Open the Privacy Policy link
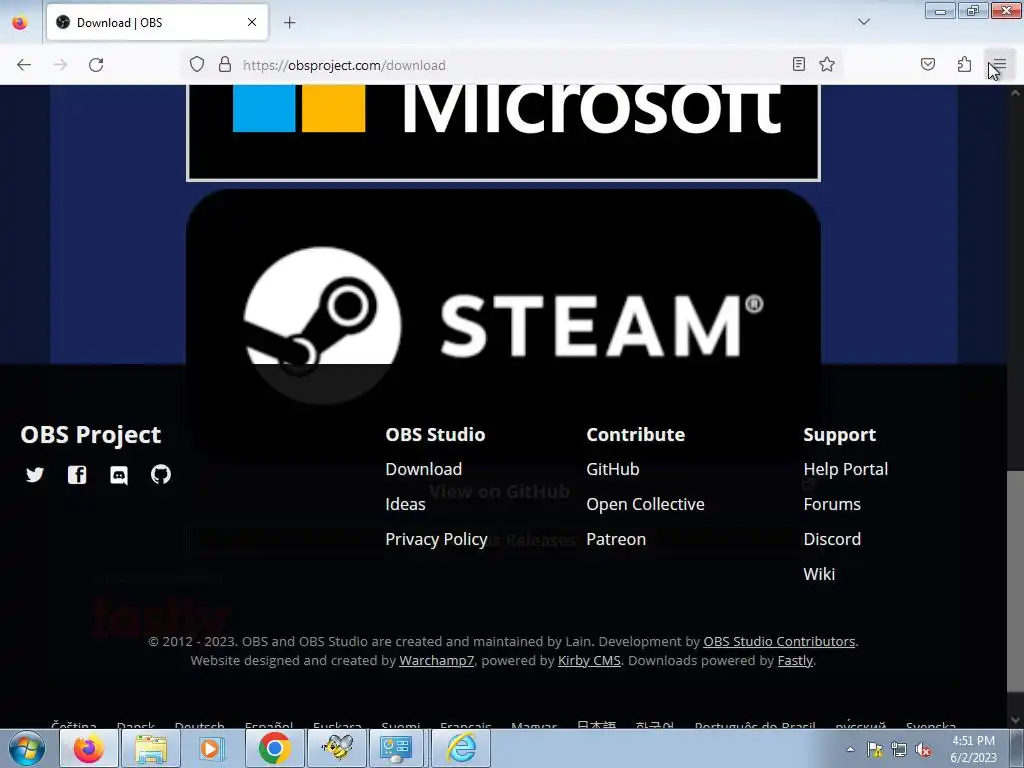Image resolution: width=1024 pixels, height=768 pixels. 436,539
